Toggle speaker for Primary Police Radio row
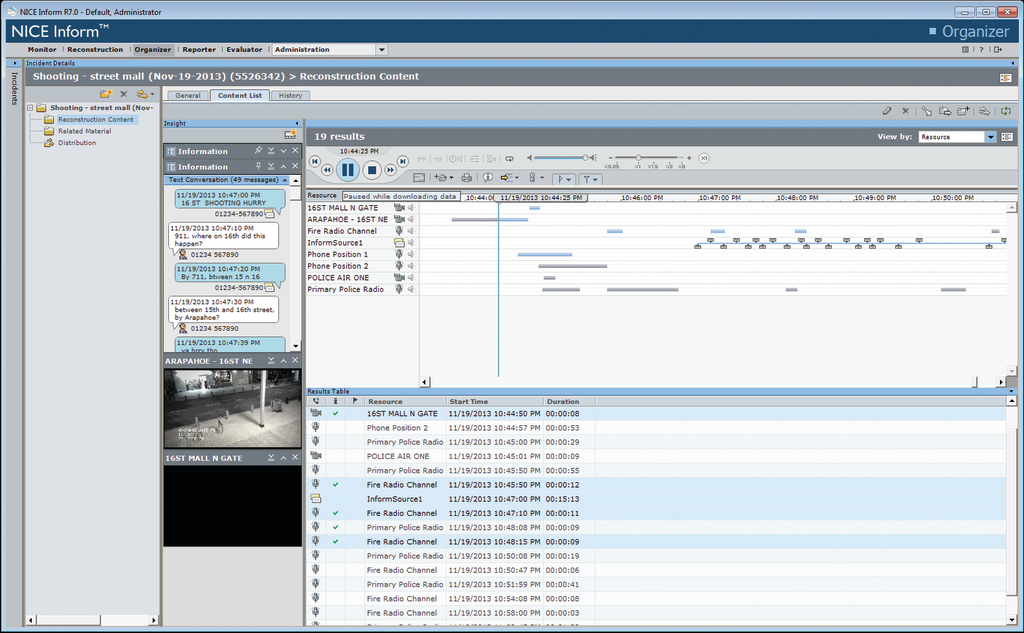 click(410, 289)
